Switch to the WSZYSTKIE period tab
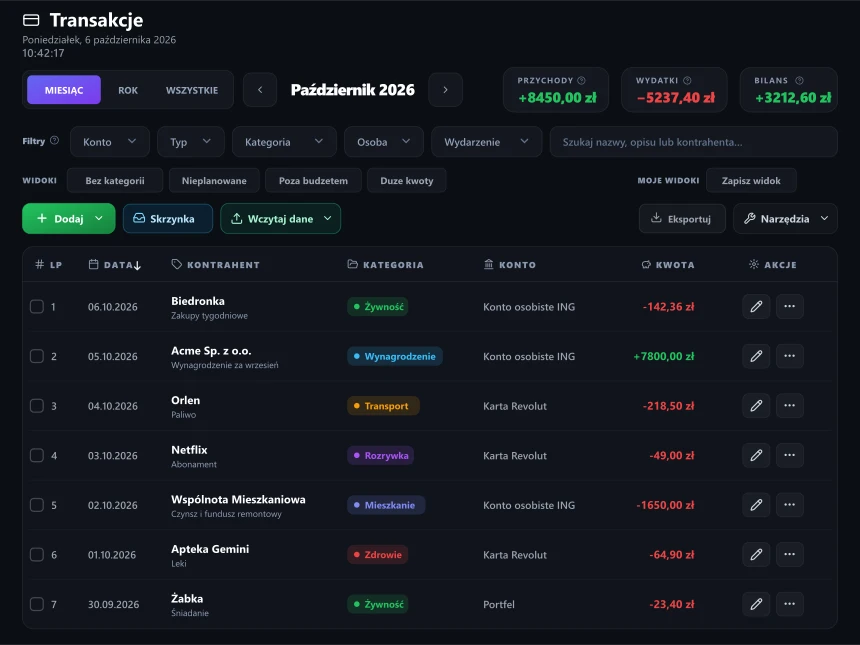Viewport: 860px width, 645px height. point(192,90)
